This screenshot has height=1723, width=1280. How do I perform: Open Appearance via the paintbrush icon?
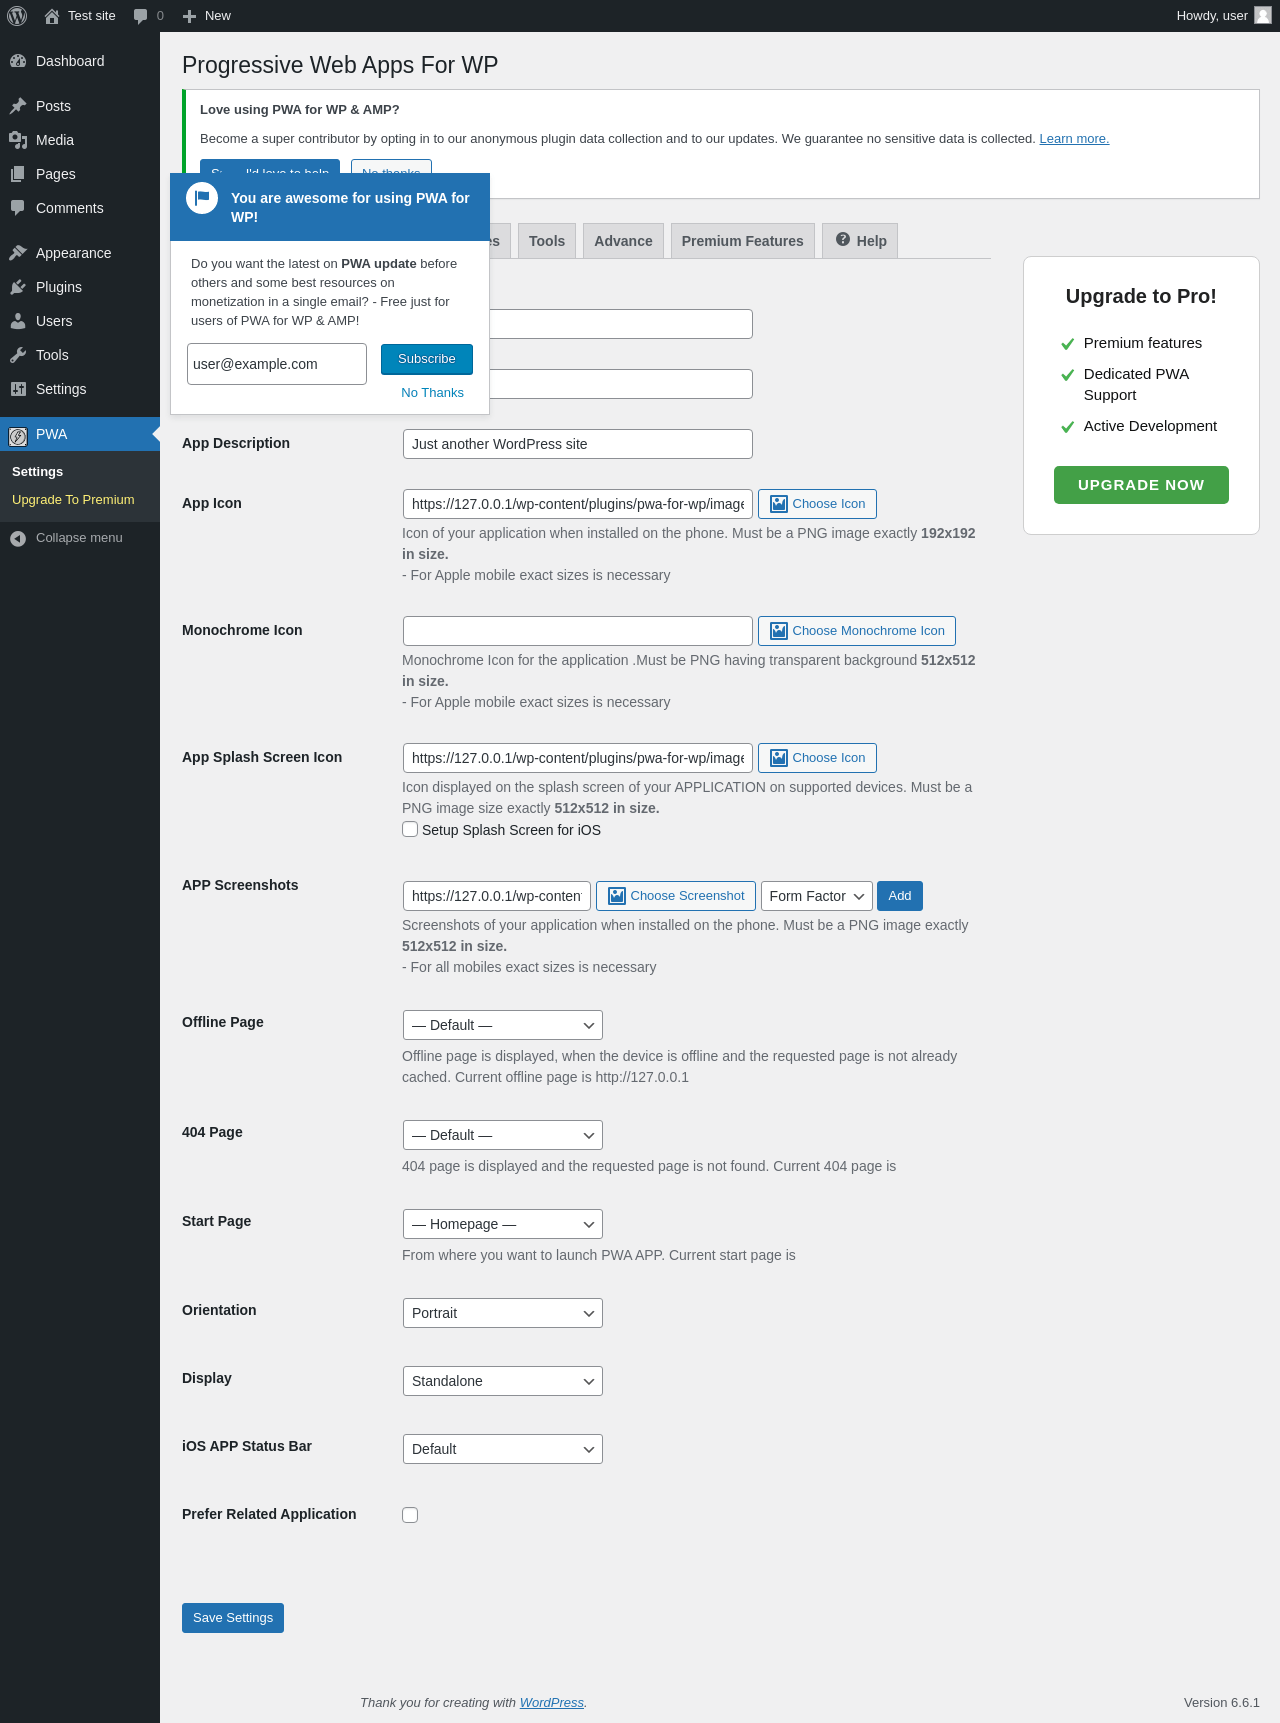[x=18, y=253]
